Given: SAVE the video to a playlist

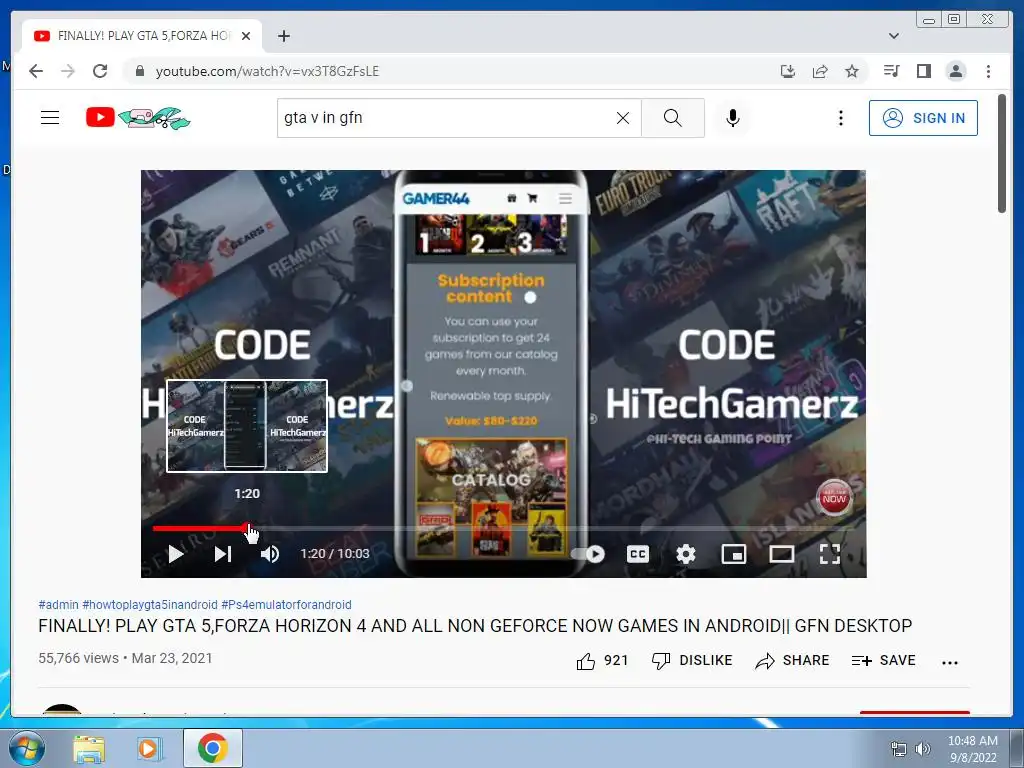Looking at the screenshot, I should 884,661.
